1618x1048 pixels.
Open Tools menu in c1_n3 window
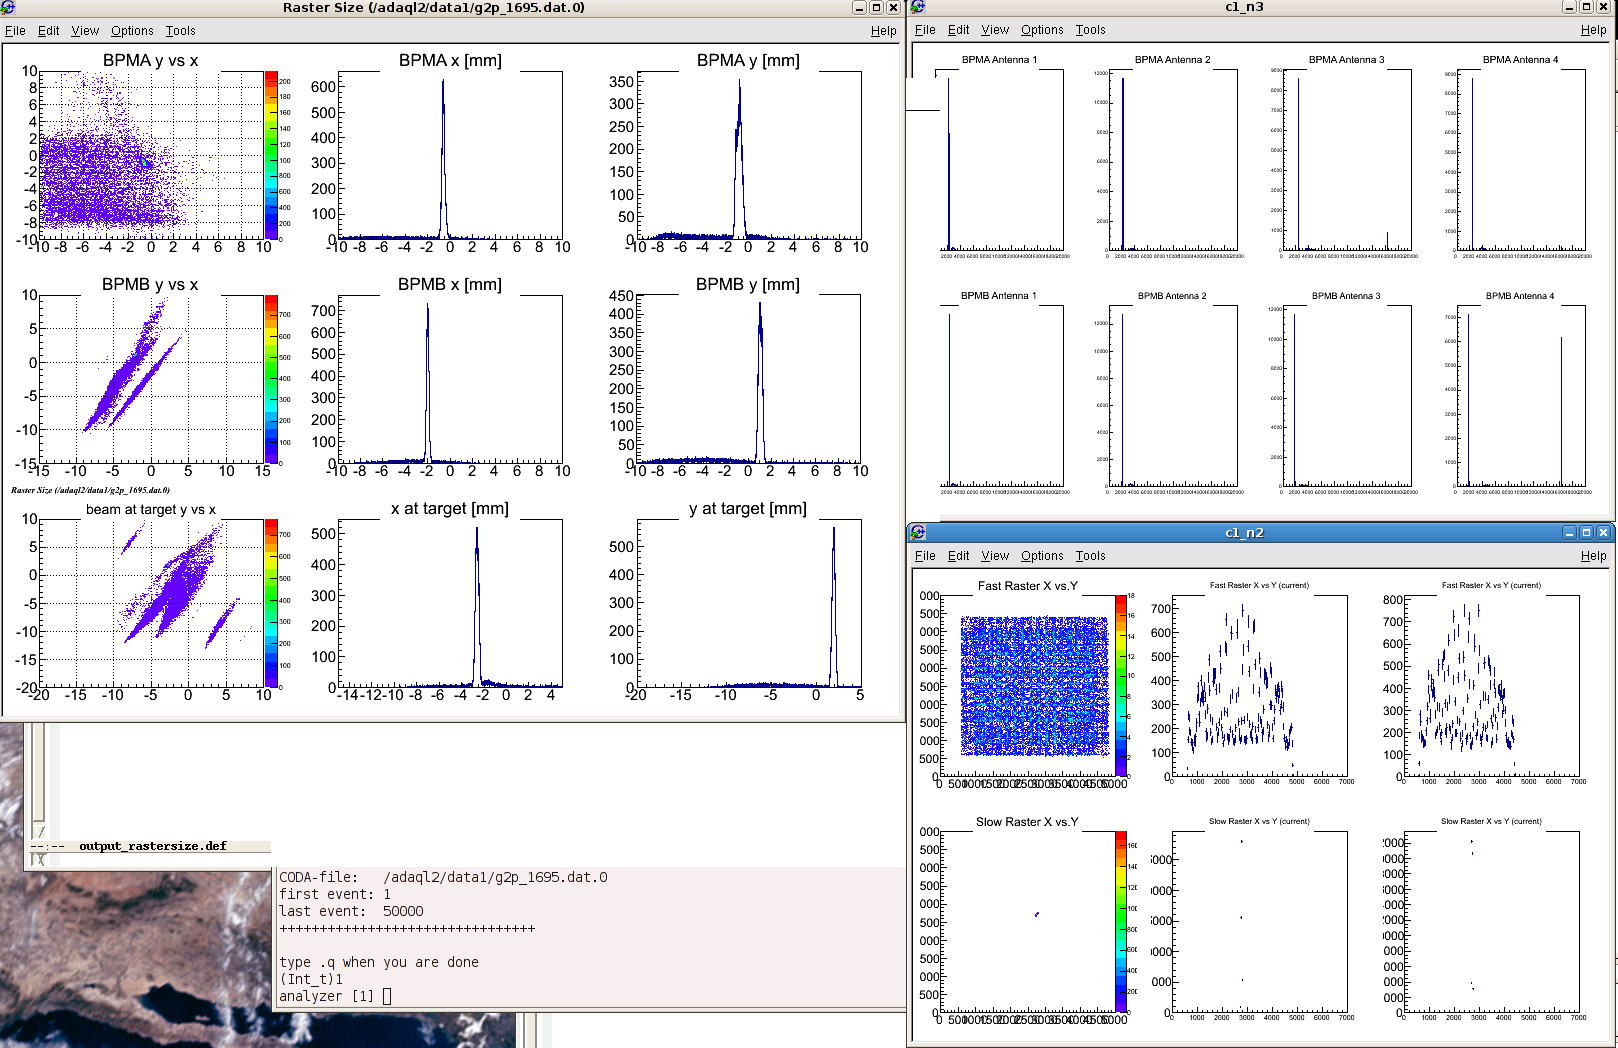tap(1090, 30)
